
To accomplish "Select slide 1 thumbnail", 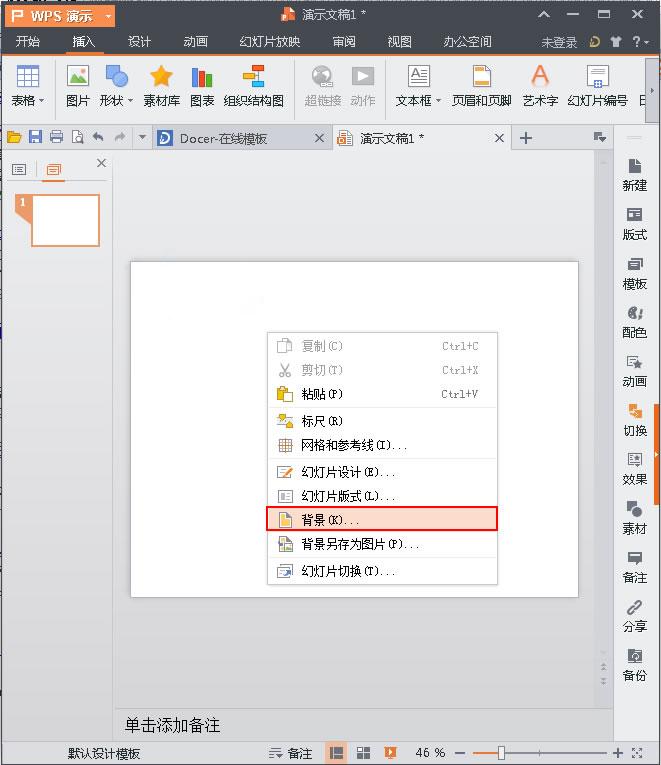I will pos(65,221).
